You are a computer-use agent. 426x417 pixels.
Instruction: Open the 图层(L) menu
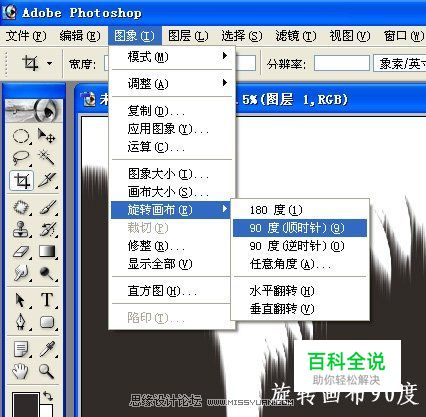188,36
